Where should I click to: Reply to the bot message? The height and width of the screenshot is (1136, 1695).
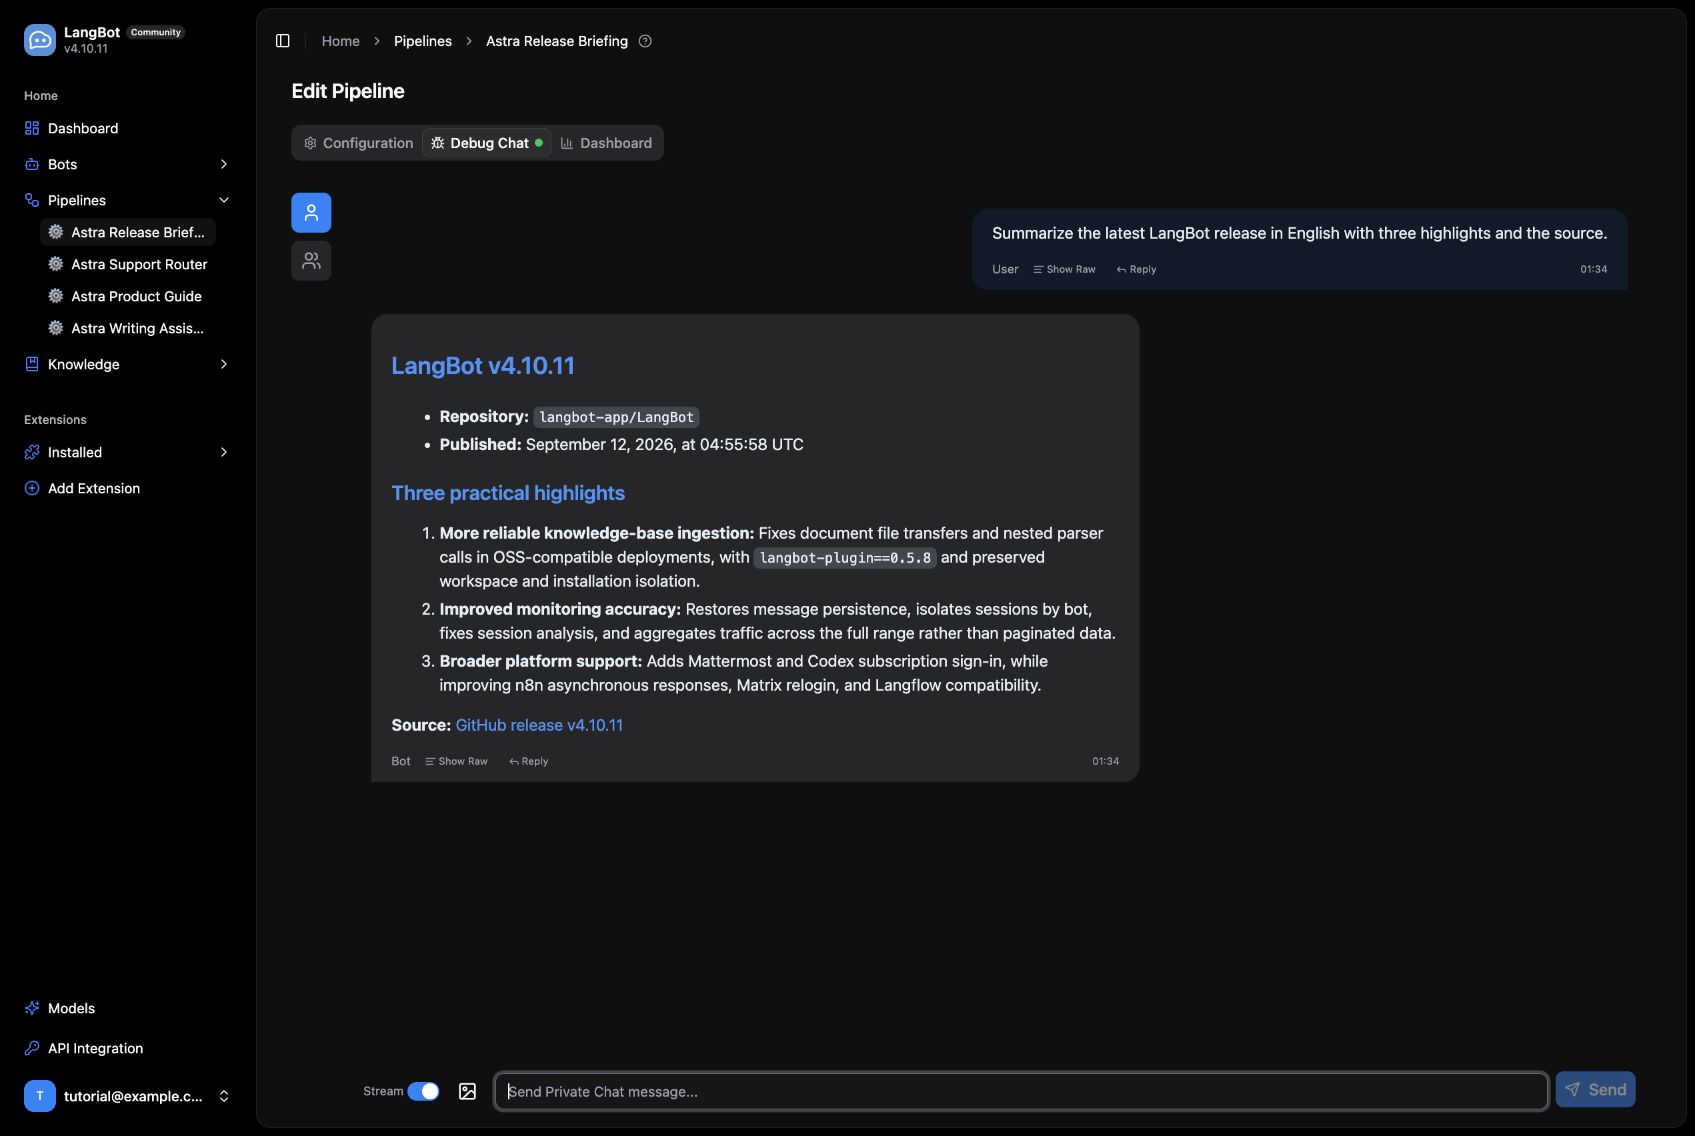coord(528,761)
